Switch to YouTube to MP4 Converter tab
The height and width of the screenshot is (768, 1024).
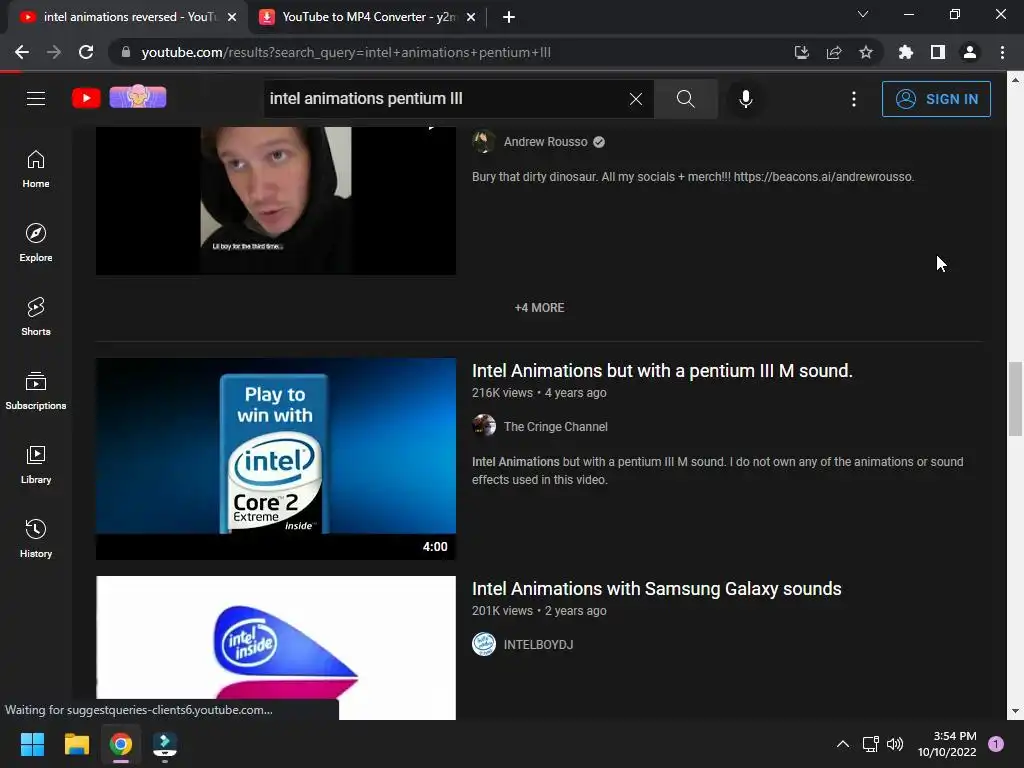[x=368, y=17]
